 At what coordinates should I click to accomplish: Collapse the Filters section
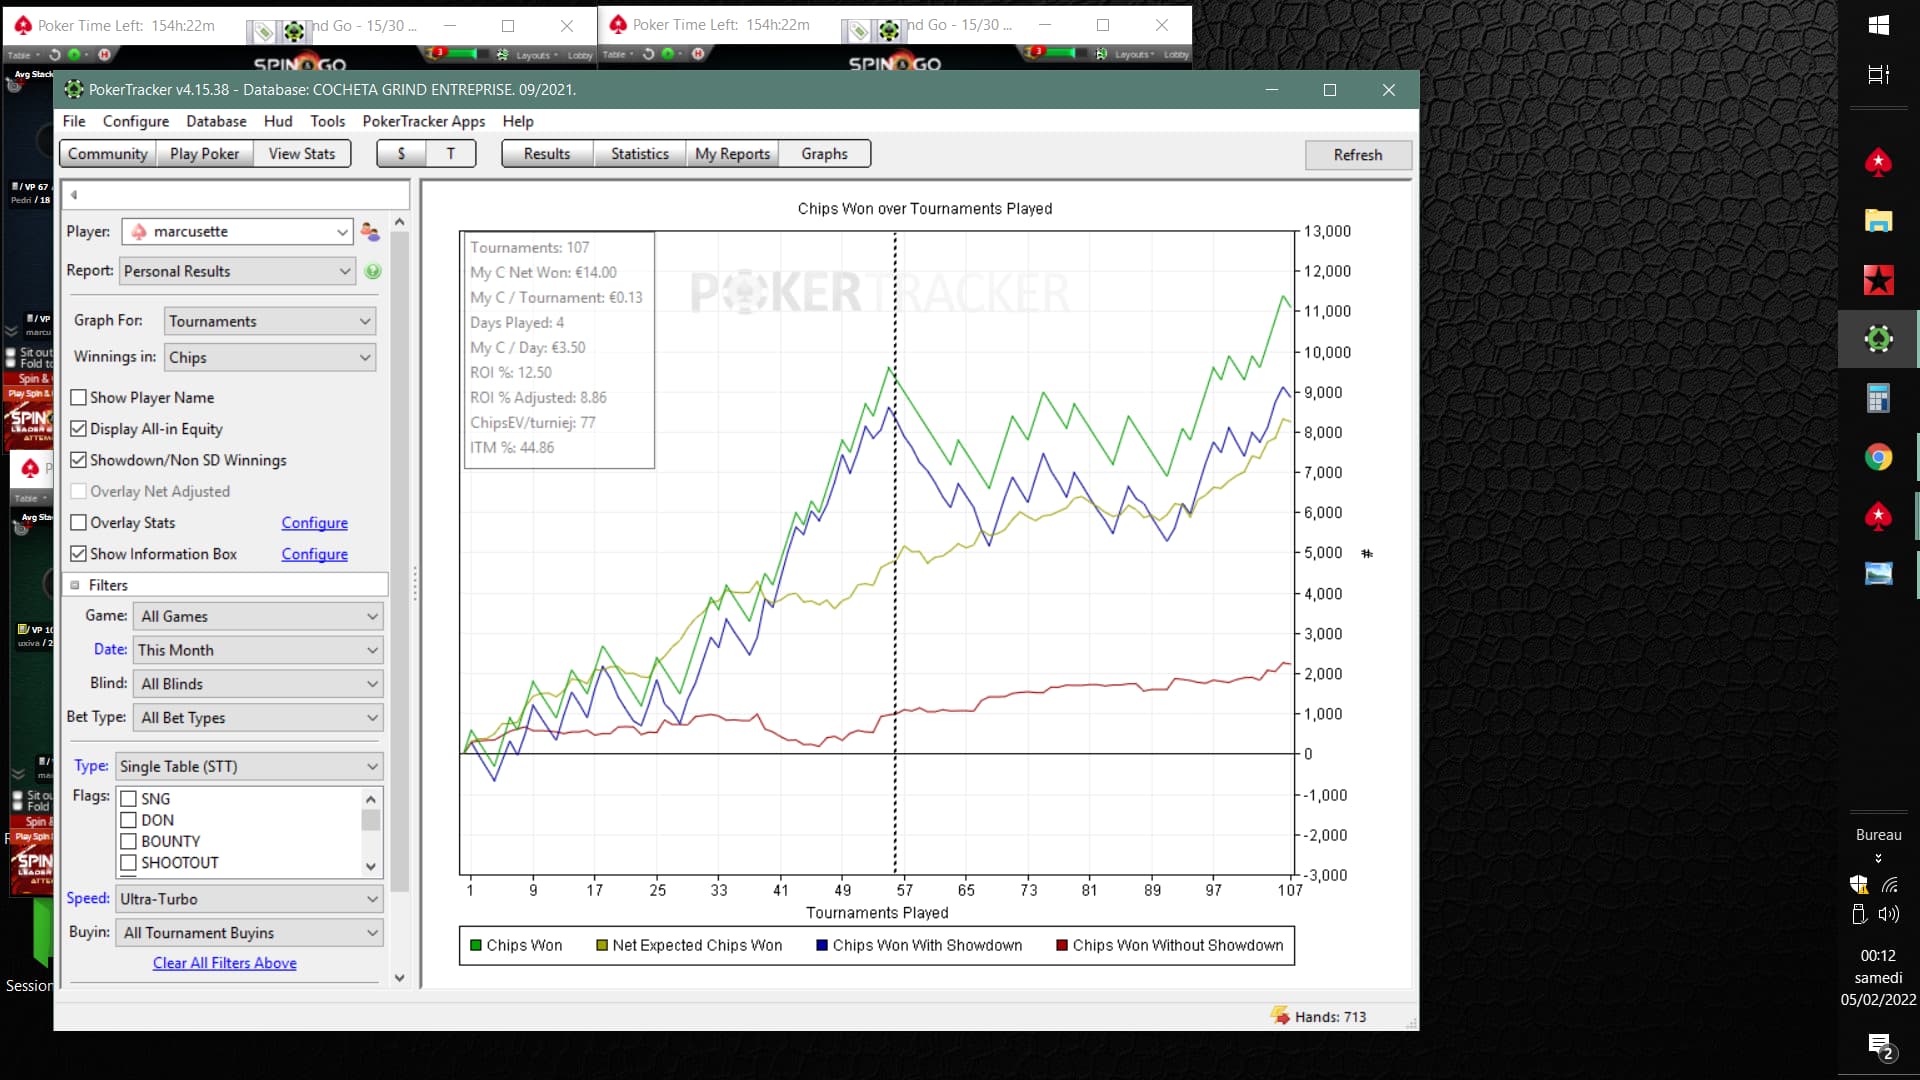coord(75,586)
